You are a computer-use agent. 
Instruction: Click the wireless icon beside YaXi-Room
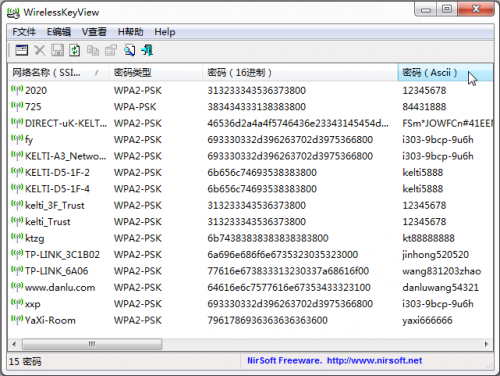tap(17, 319)
